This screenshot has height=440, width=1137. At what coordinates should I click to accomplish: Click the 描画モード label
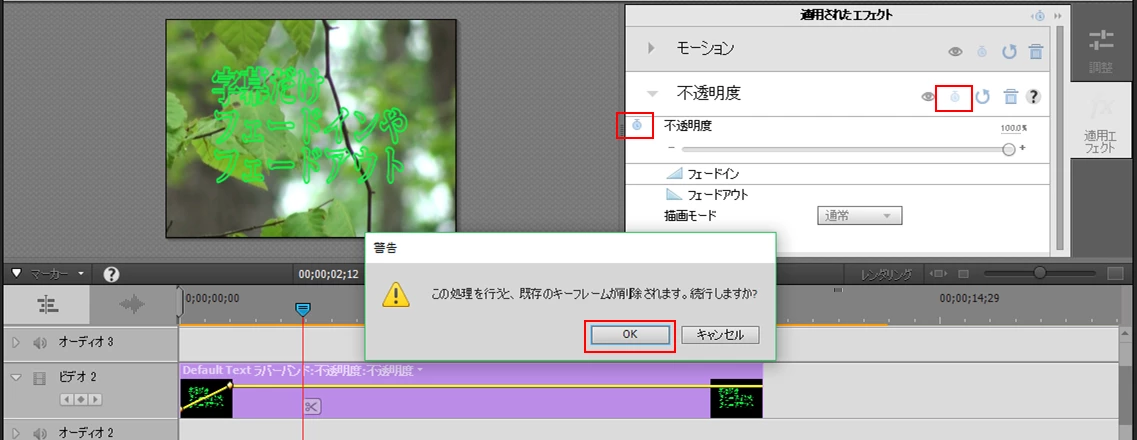pos(690,216)
